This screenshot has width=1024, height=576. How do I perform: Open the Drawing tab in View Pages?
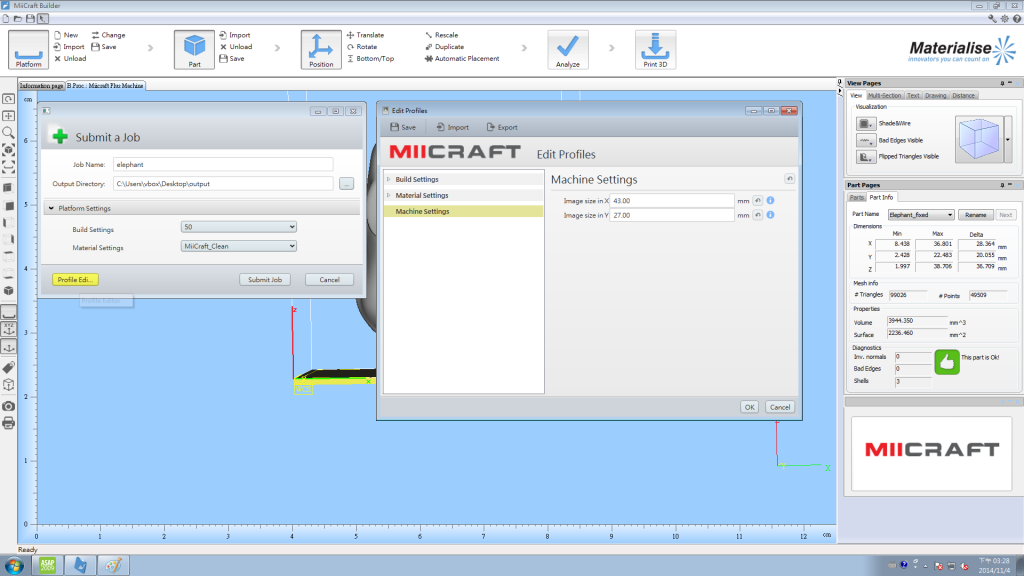coord(935,95)
